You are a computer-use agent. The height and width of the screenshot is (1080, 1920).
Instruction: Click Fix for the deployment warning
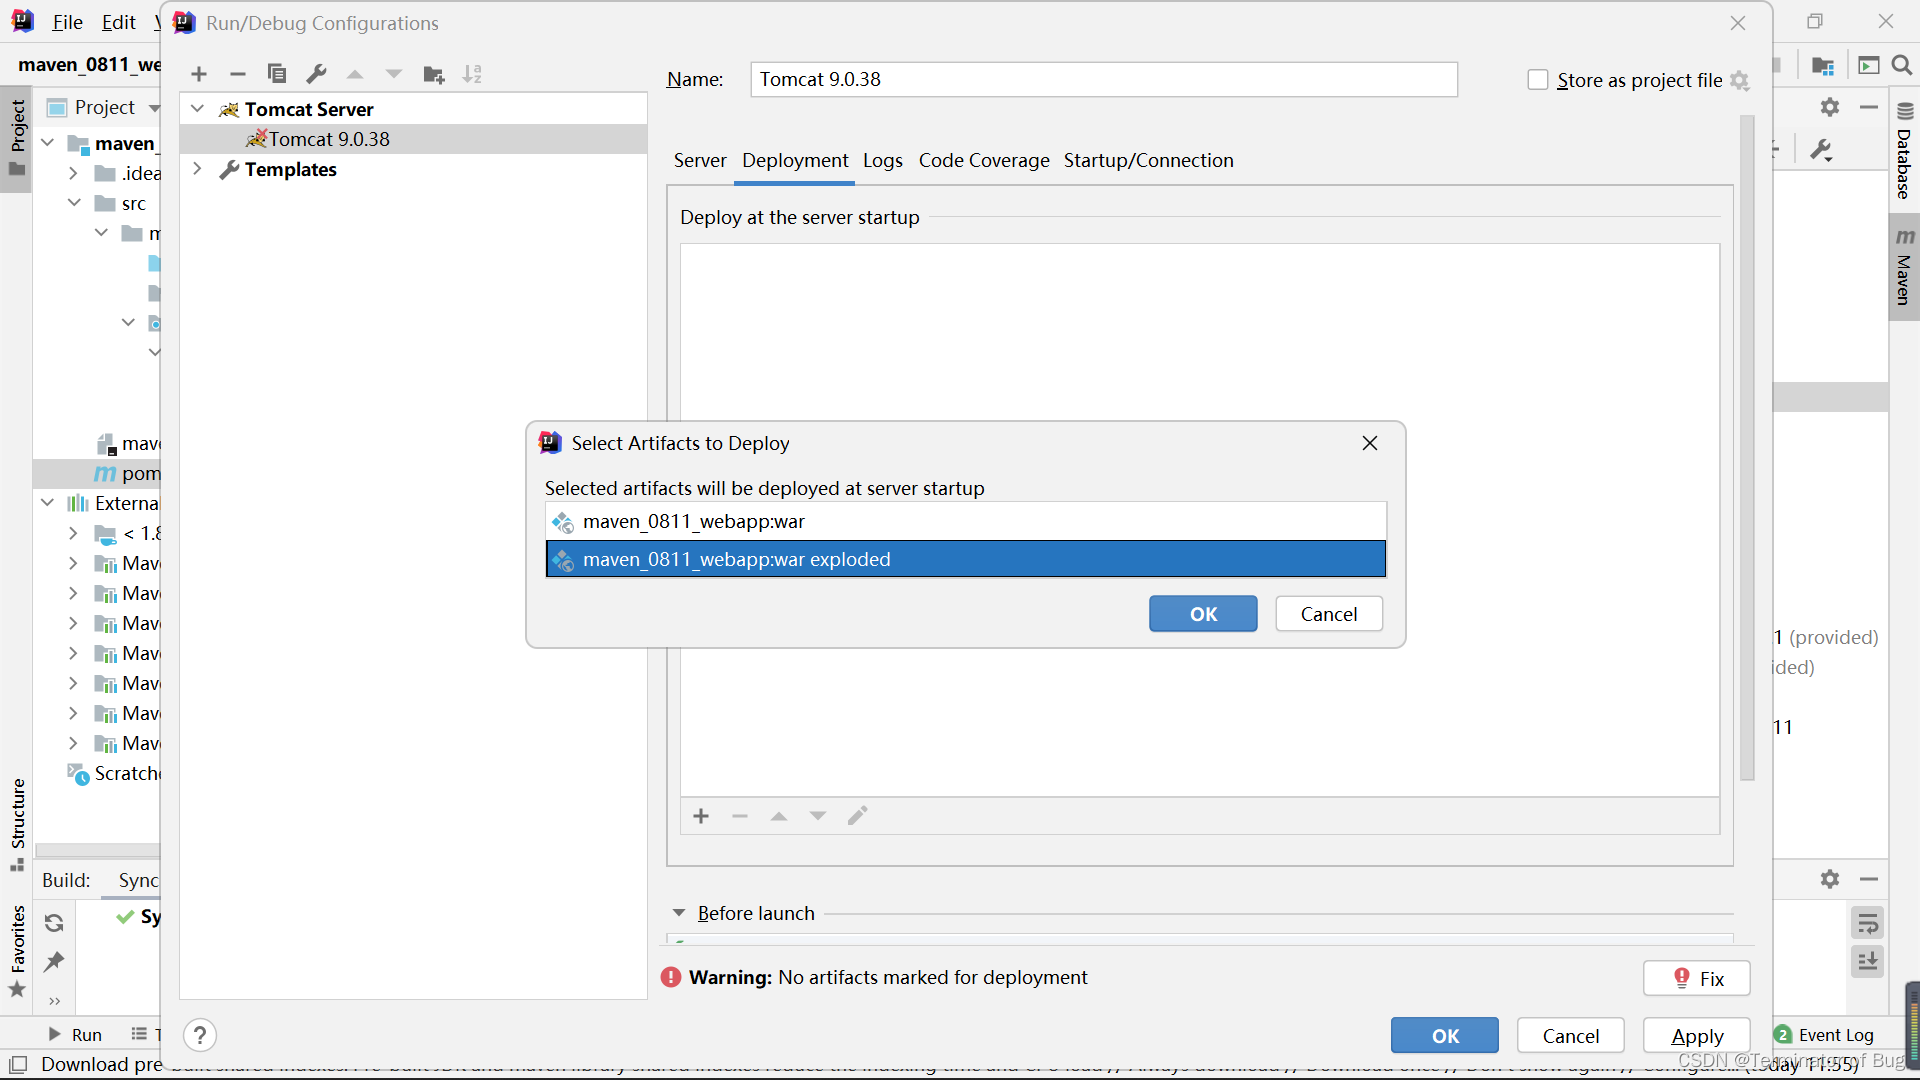click(x=1697, y=979)
